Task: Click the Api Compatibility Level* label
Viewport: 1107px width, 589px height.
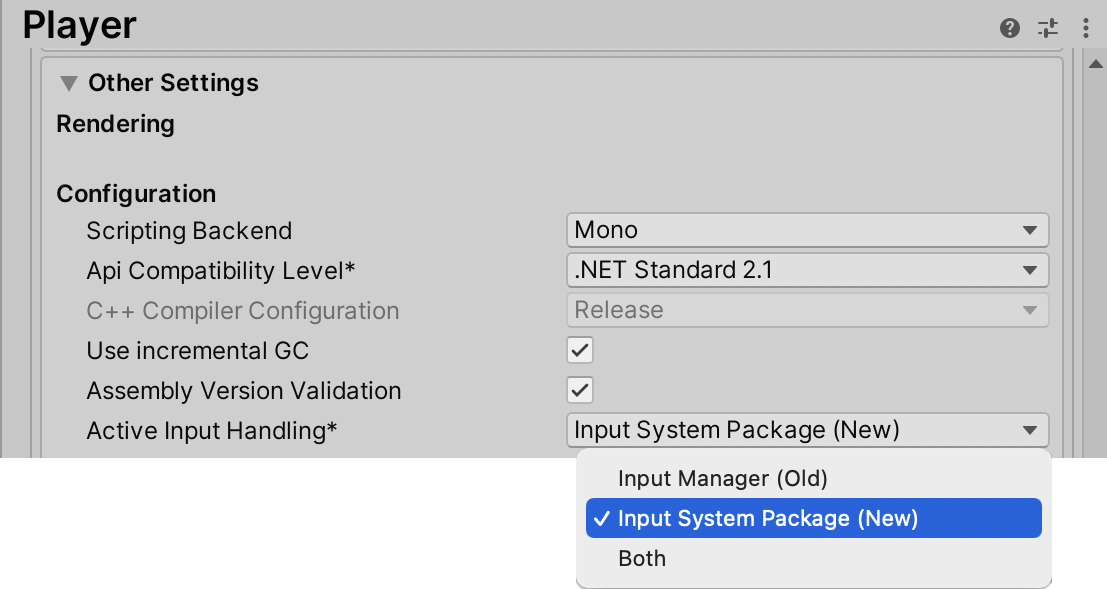Action: click(221, 271)
